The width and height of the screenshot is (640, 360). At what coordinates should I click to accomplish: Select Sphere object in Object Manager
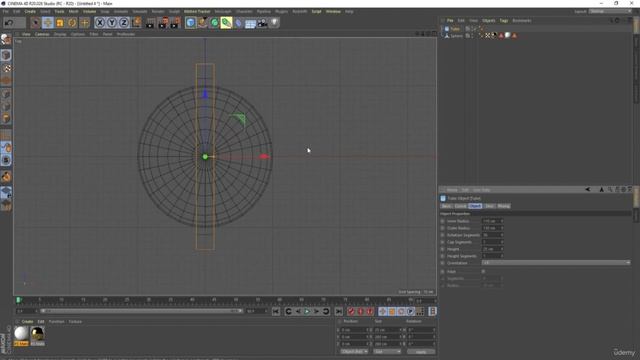pyautogui.click(x=456, y=36)
